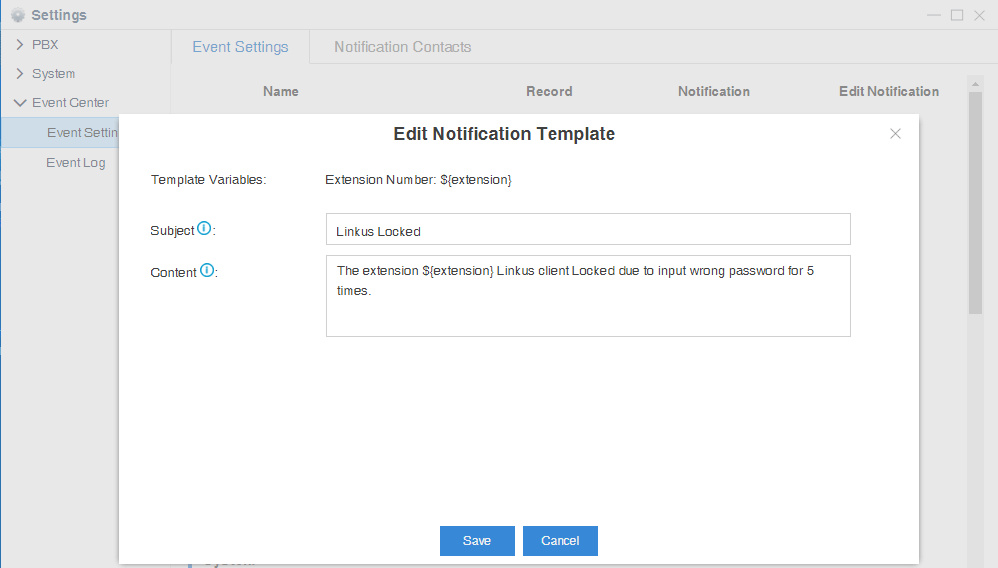Click the System label in the sidebar
998x568 pixels.
click(x=53, y=74)
